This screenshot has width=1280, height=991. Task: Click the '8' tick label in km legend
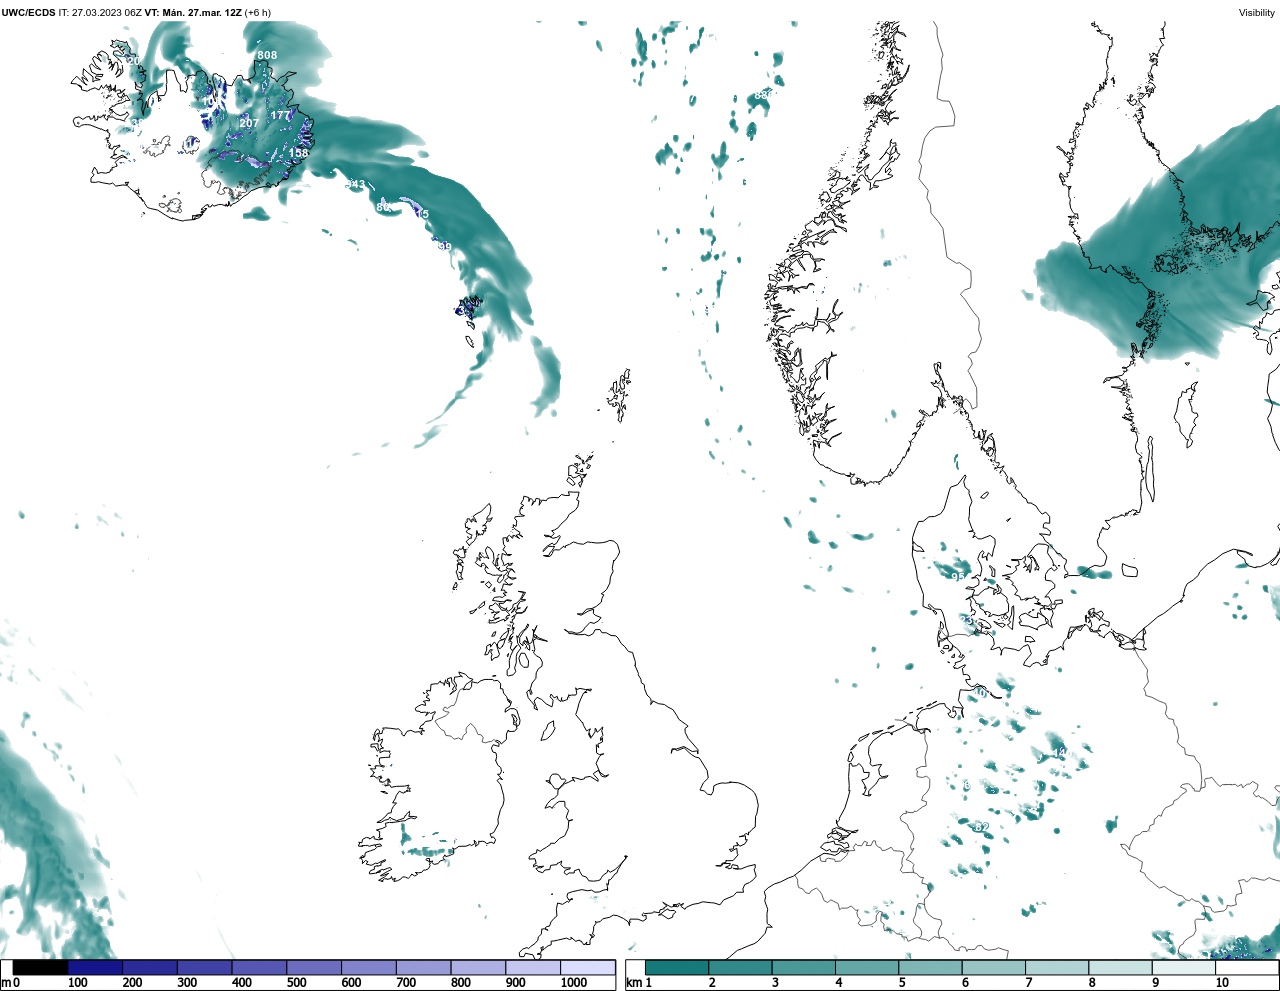pos(1092,983)
